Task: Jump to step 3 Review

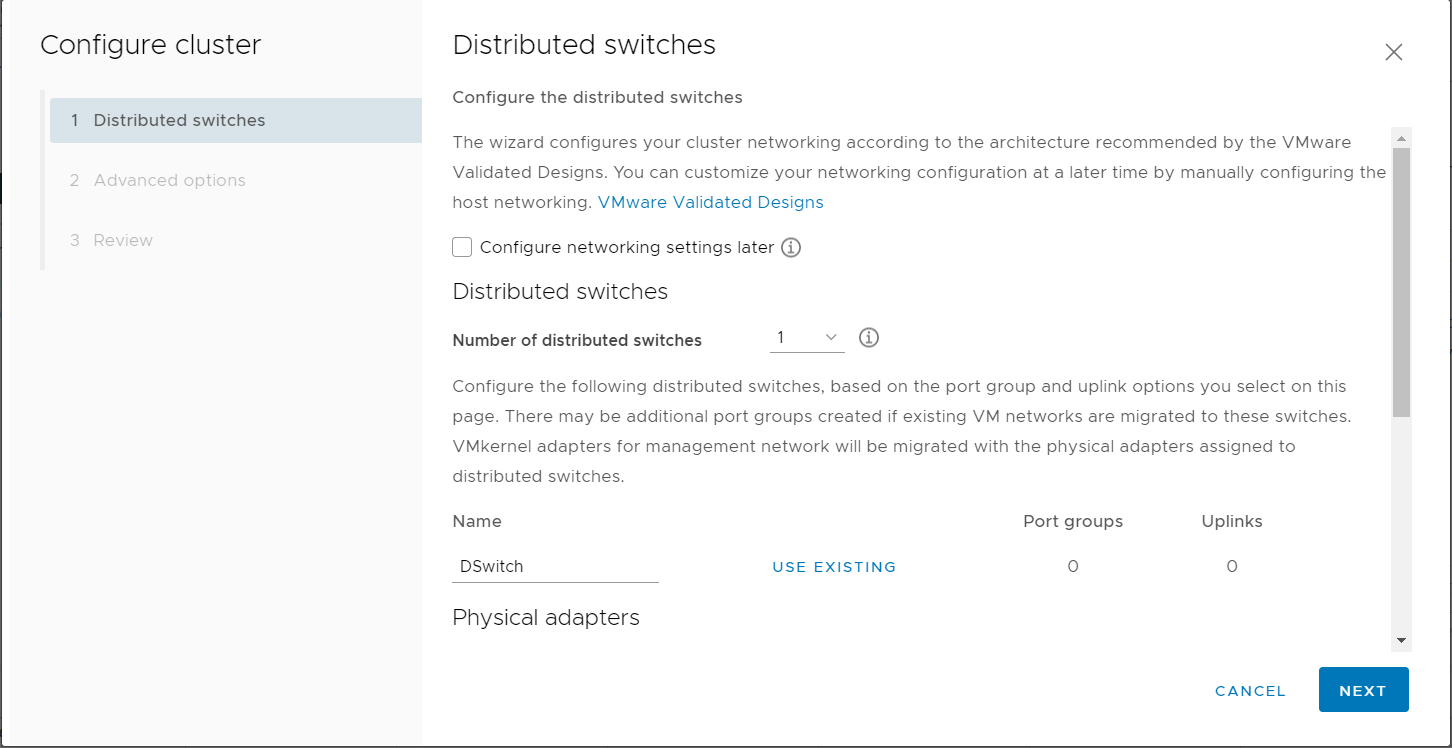Action: pyautogui.click(x=123, y=240)
